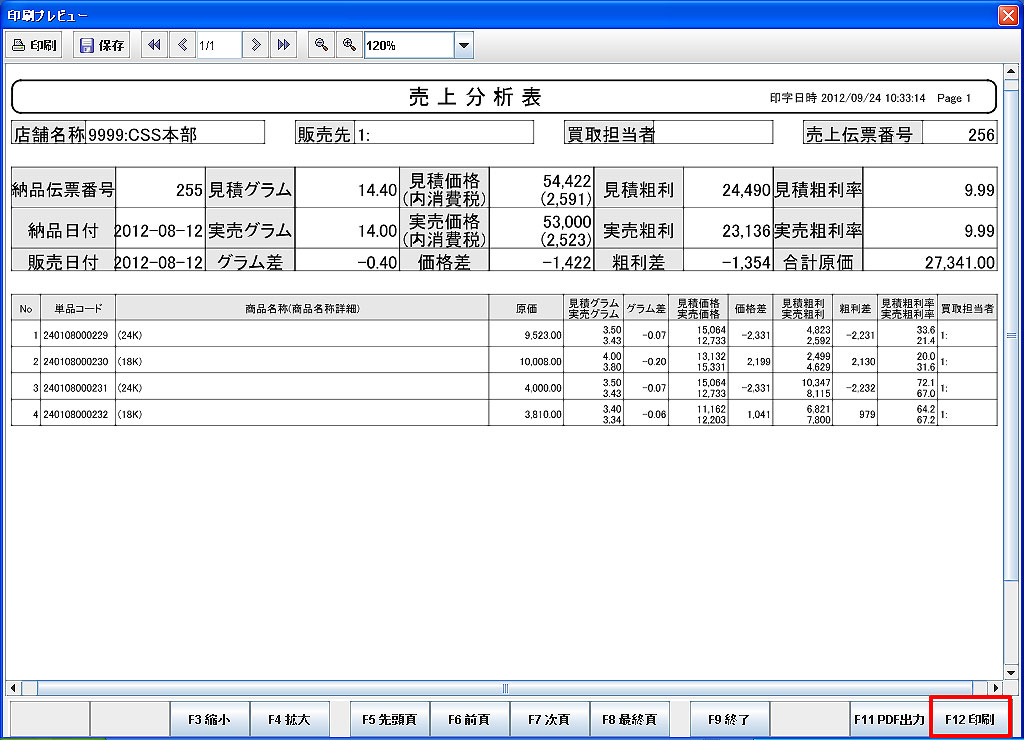Go to next page with right arrow

[x=256, y=45]
